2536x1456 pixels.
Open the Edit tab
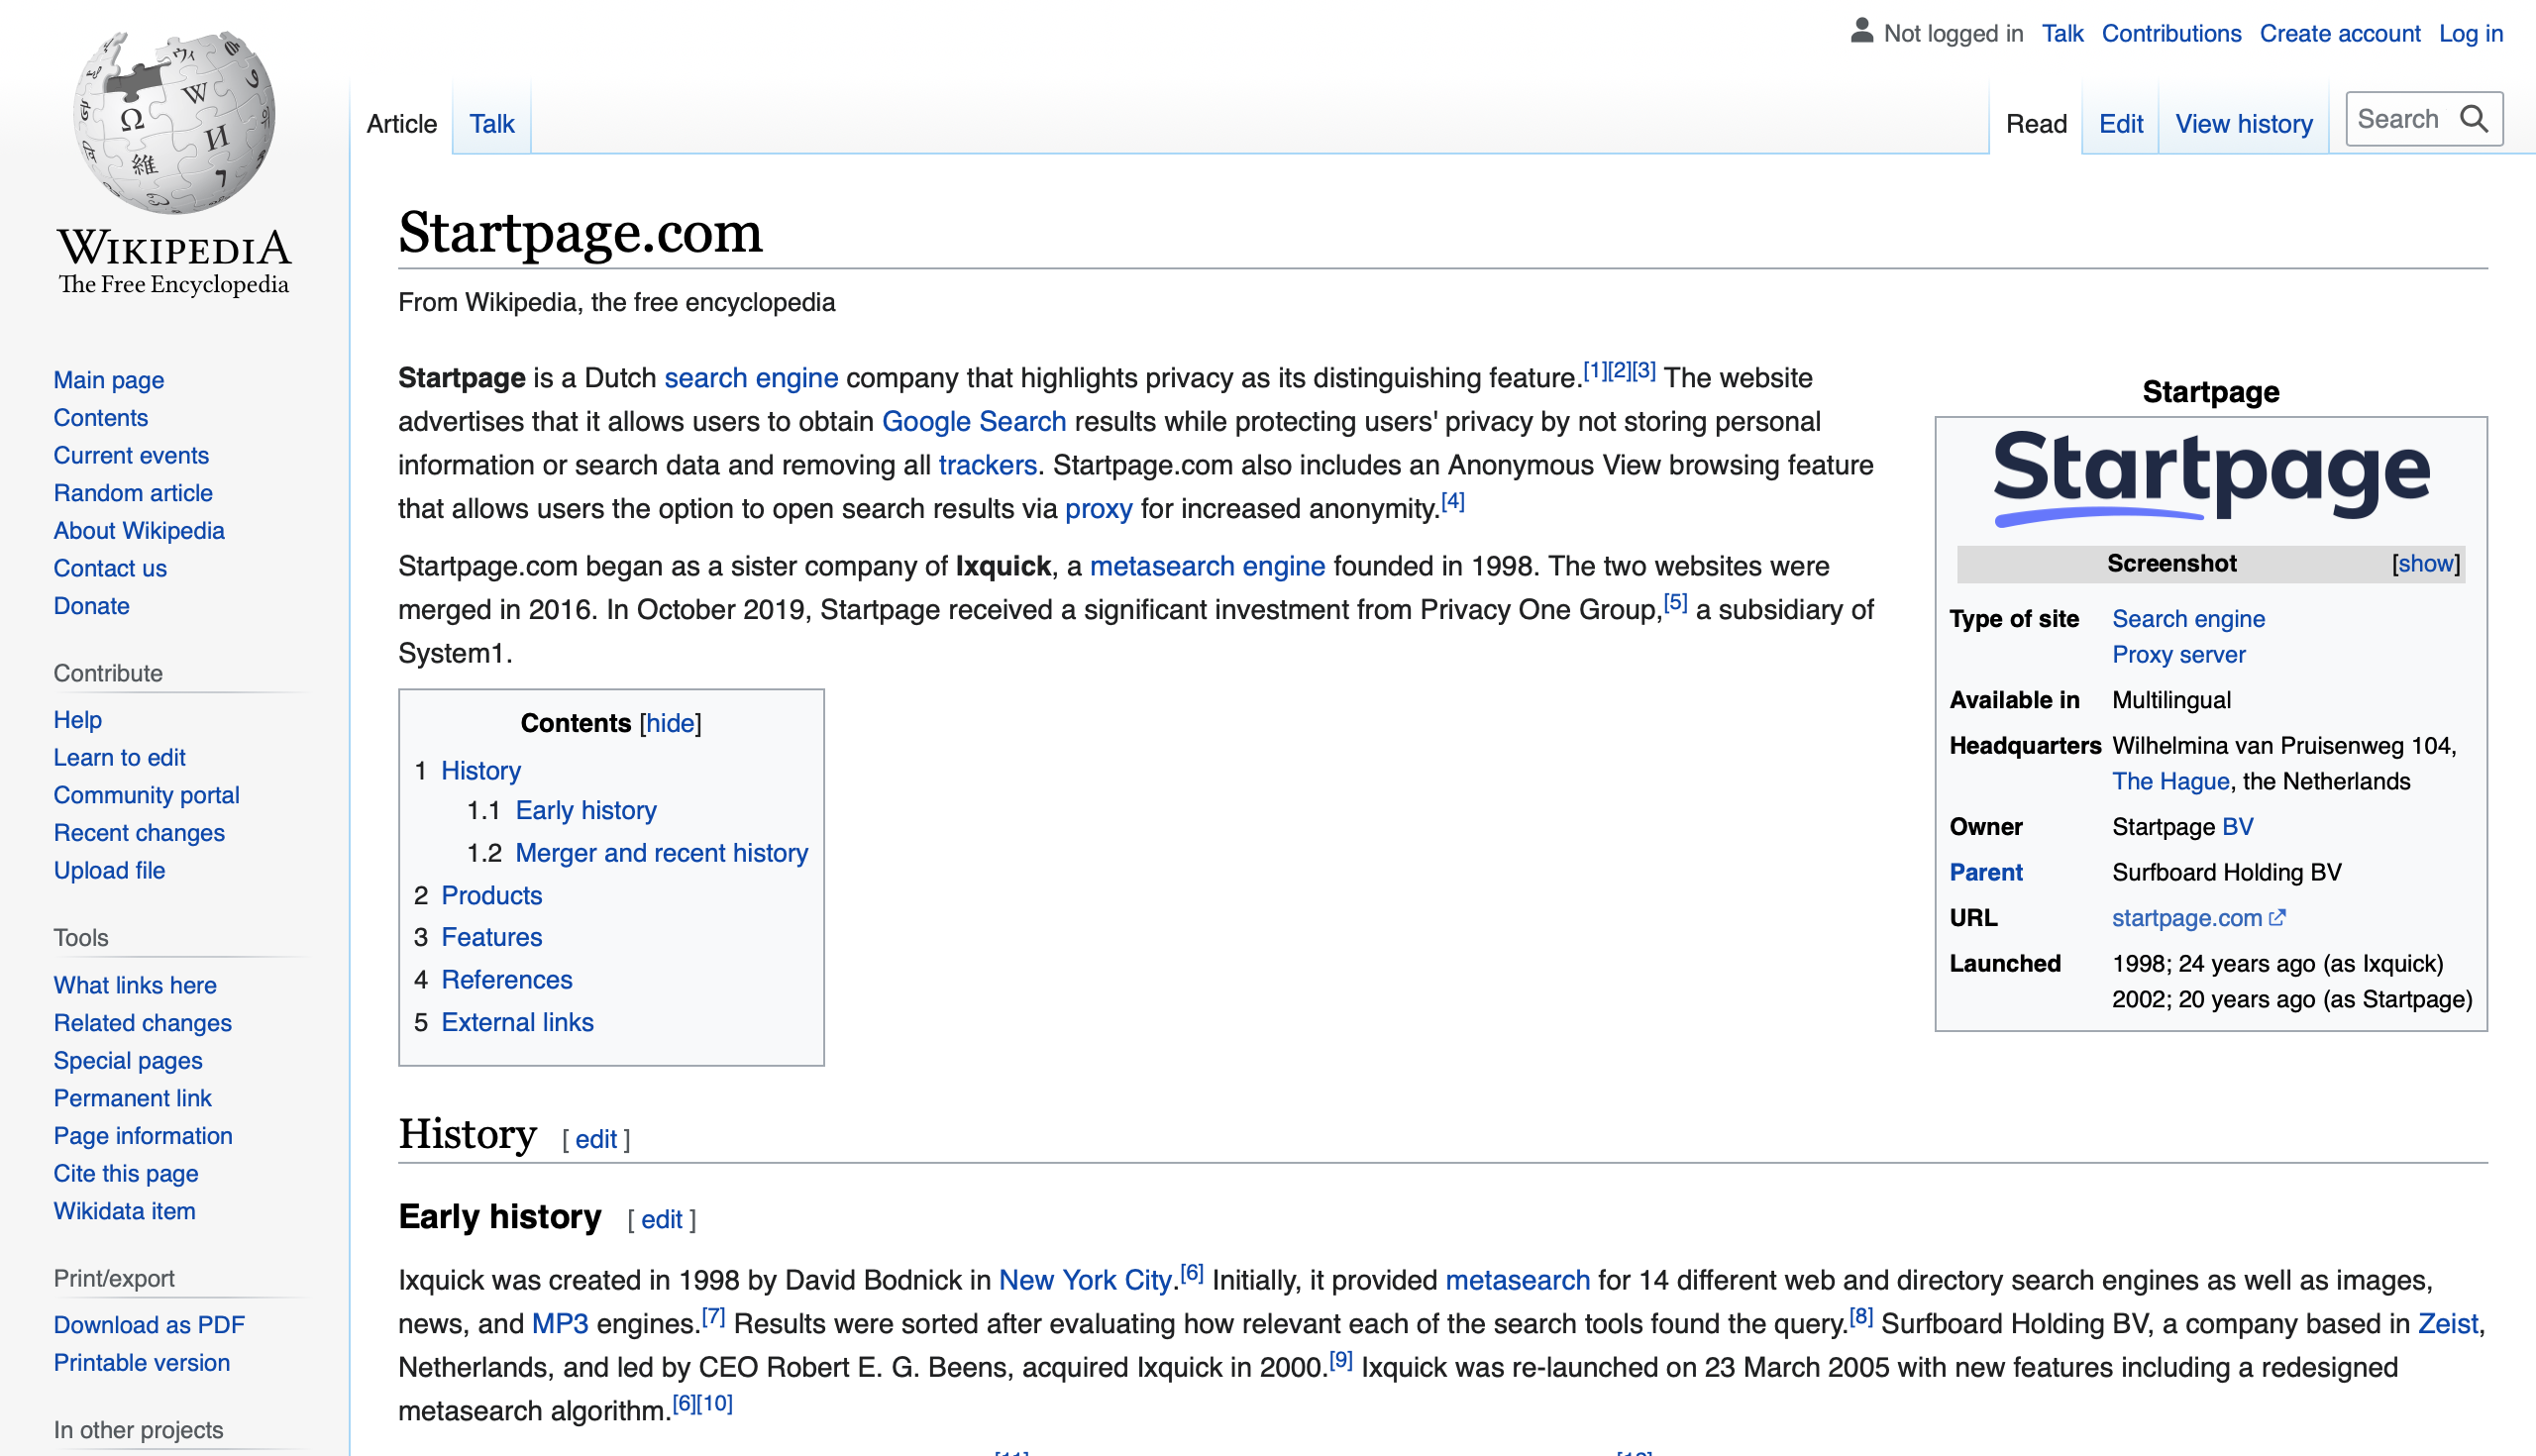(x=2120, y=123)
